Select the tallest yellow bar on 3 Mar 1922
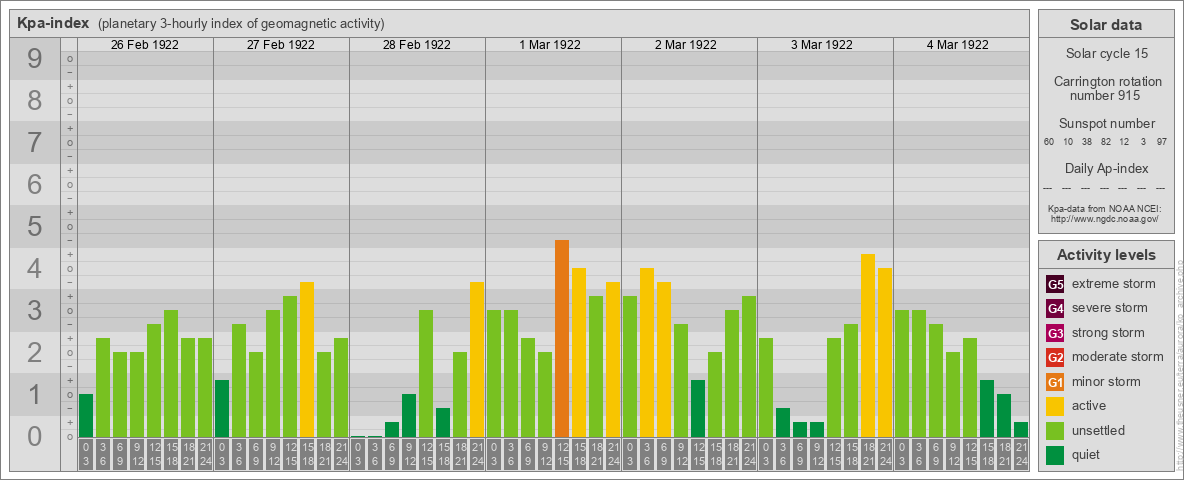The width and height of the screenshot is (1184, 480). click(x=868, y=346)
